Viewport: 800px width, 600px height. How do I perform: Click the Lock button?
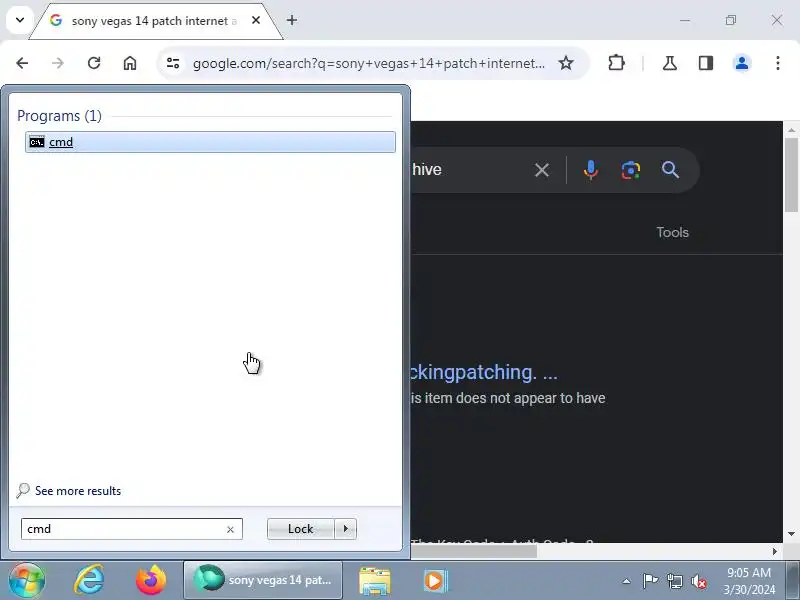[x=301, y=529]
